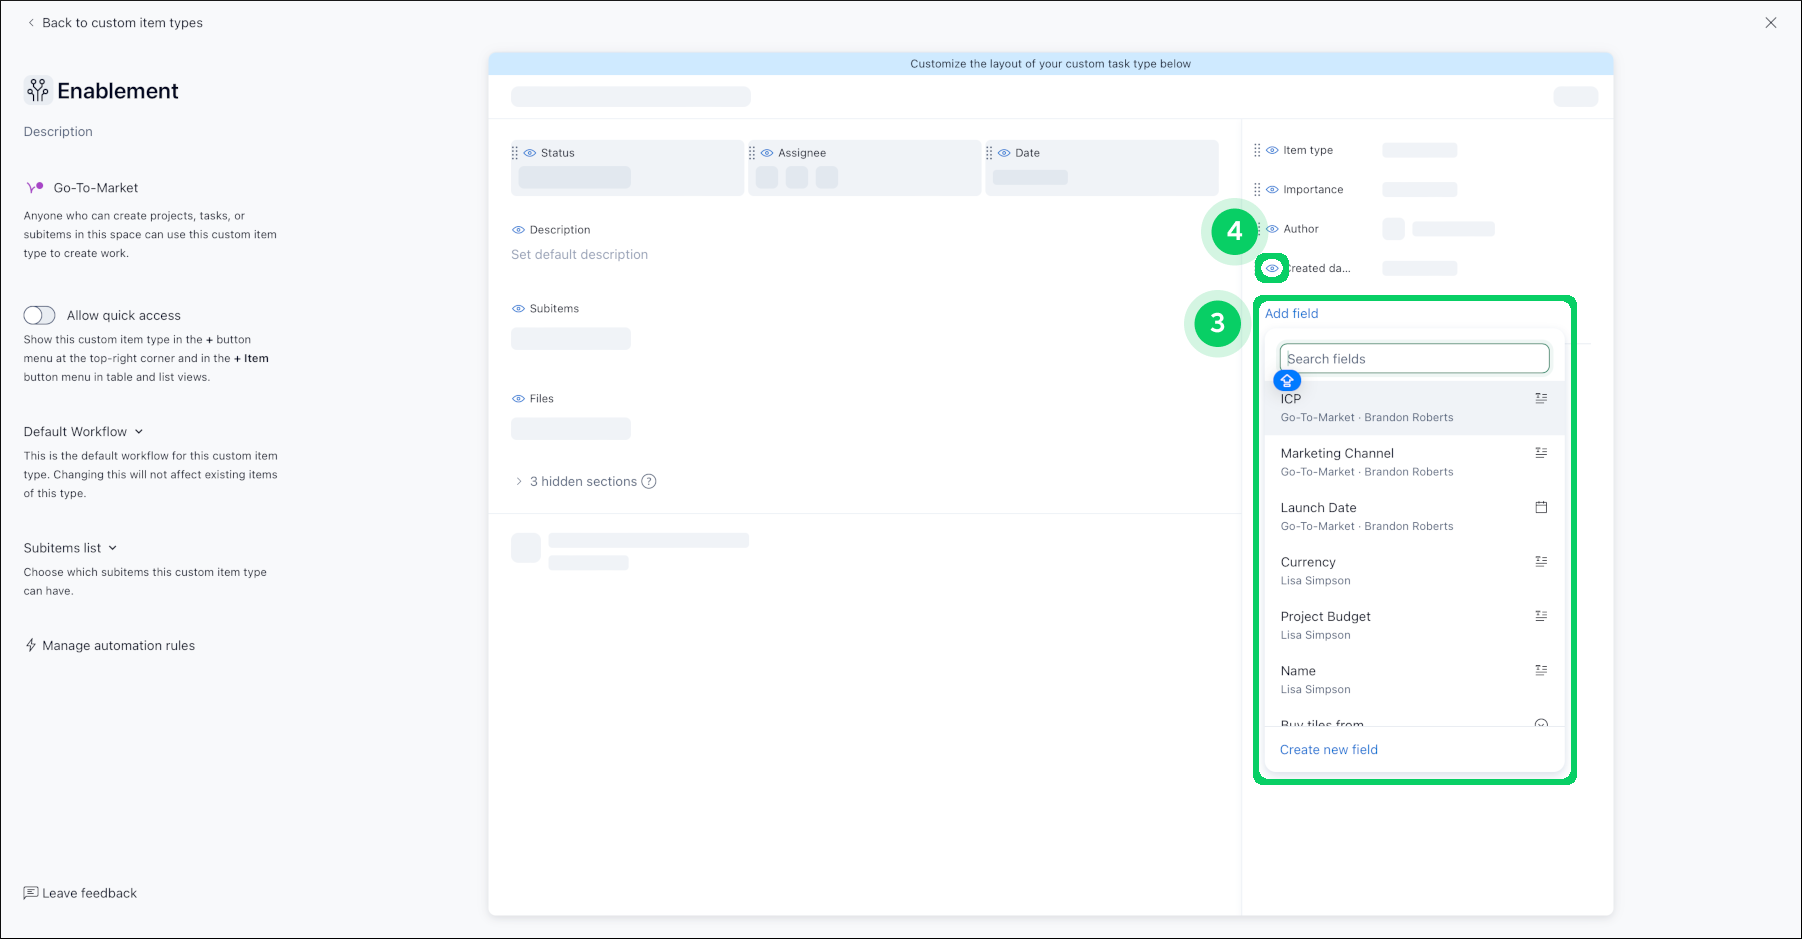
Task: Toggle visibility of the Assignee field
Action: click(x=767, y=153)
